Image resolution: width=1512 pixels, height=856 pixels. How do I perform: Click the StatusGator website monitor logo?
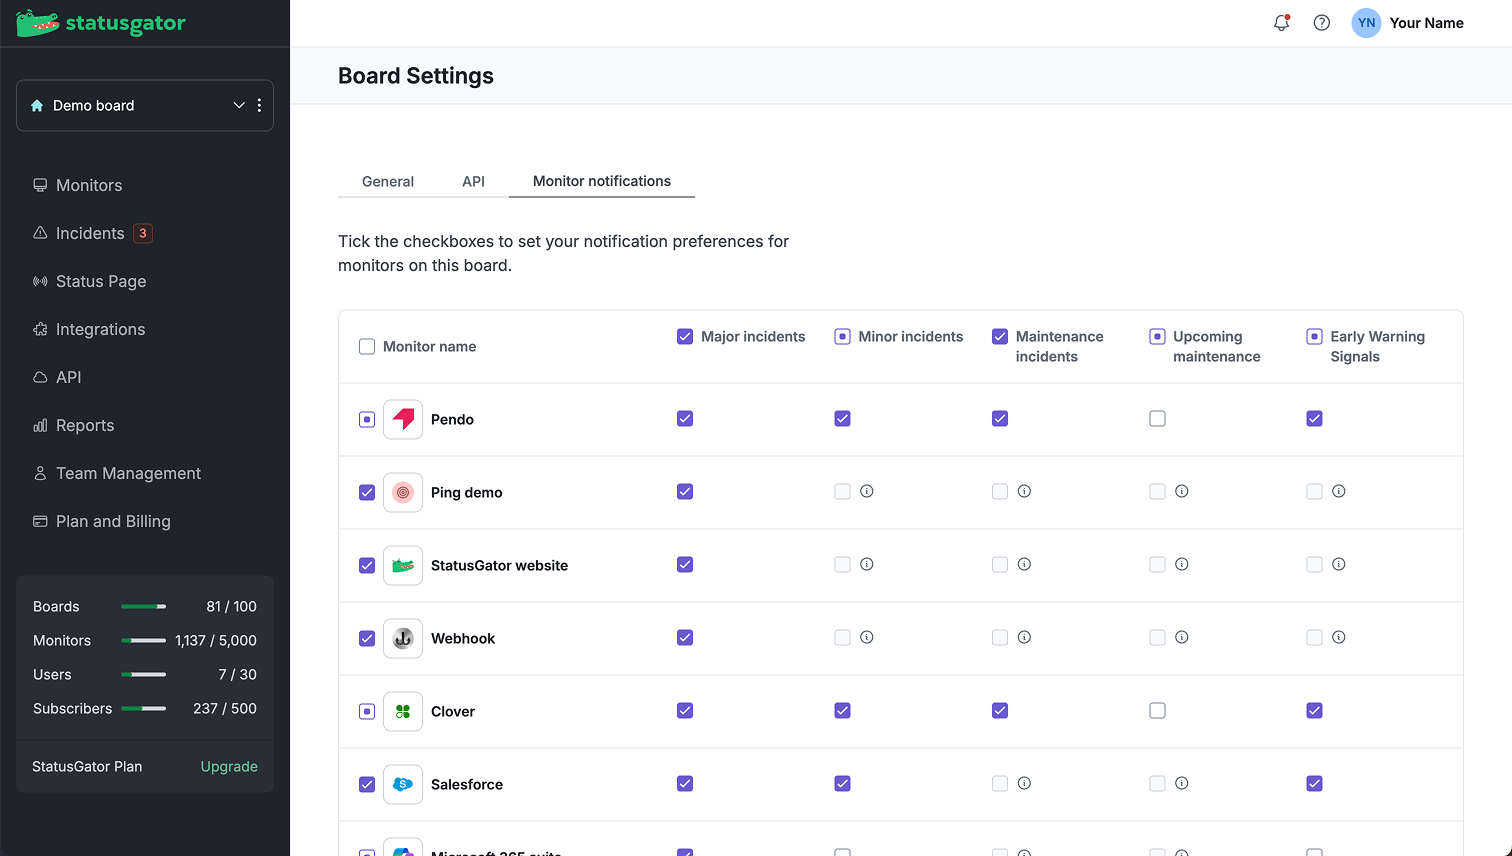[403, 565]
